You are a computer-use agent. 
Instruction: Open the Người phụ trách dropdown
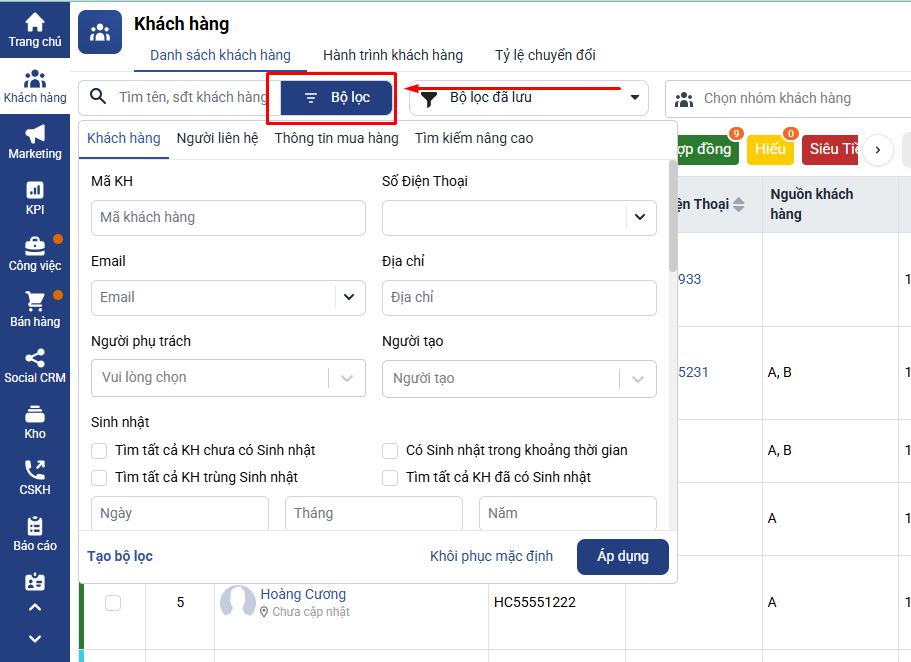347,378
